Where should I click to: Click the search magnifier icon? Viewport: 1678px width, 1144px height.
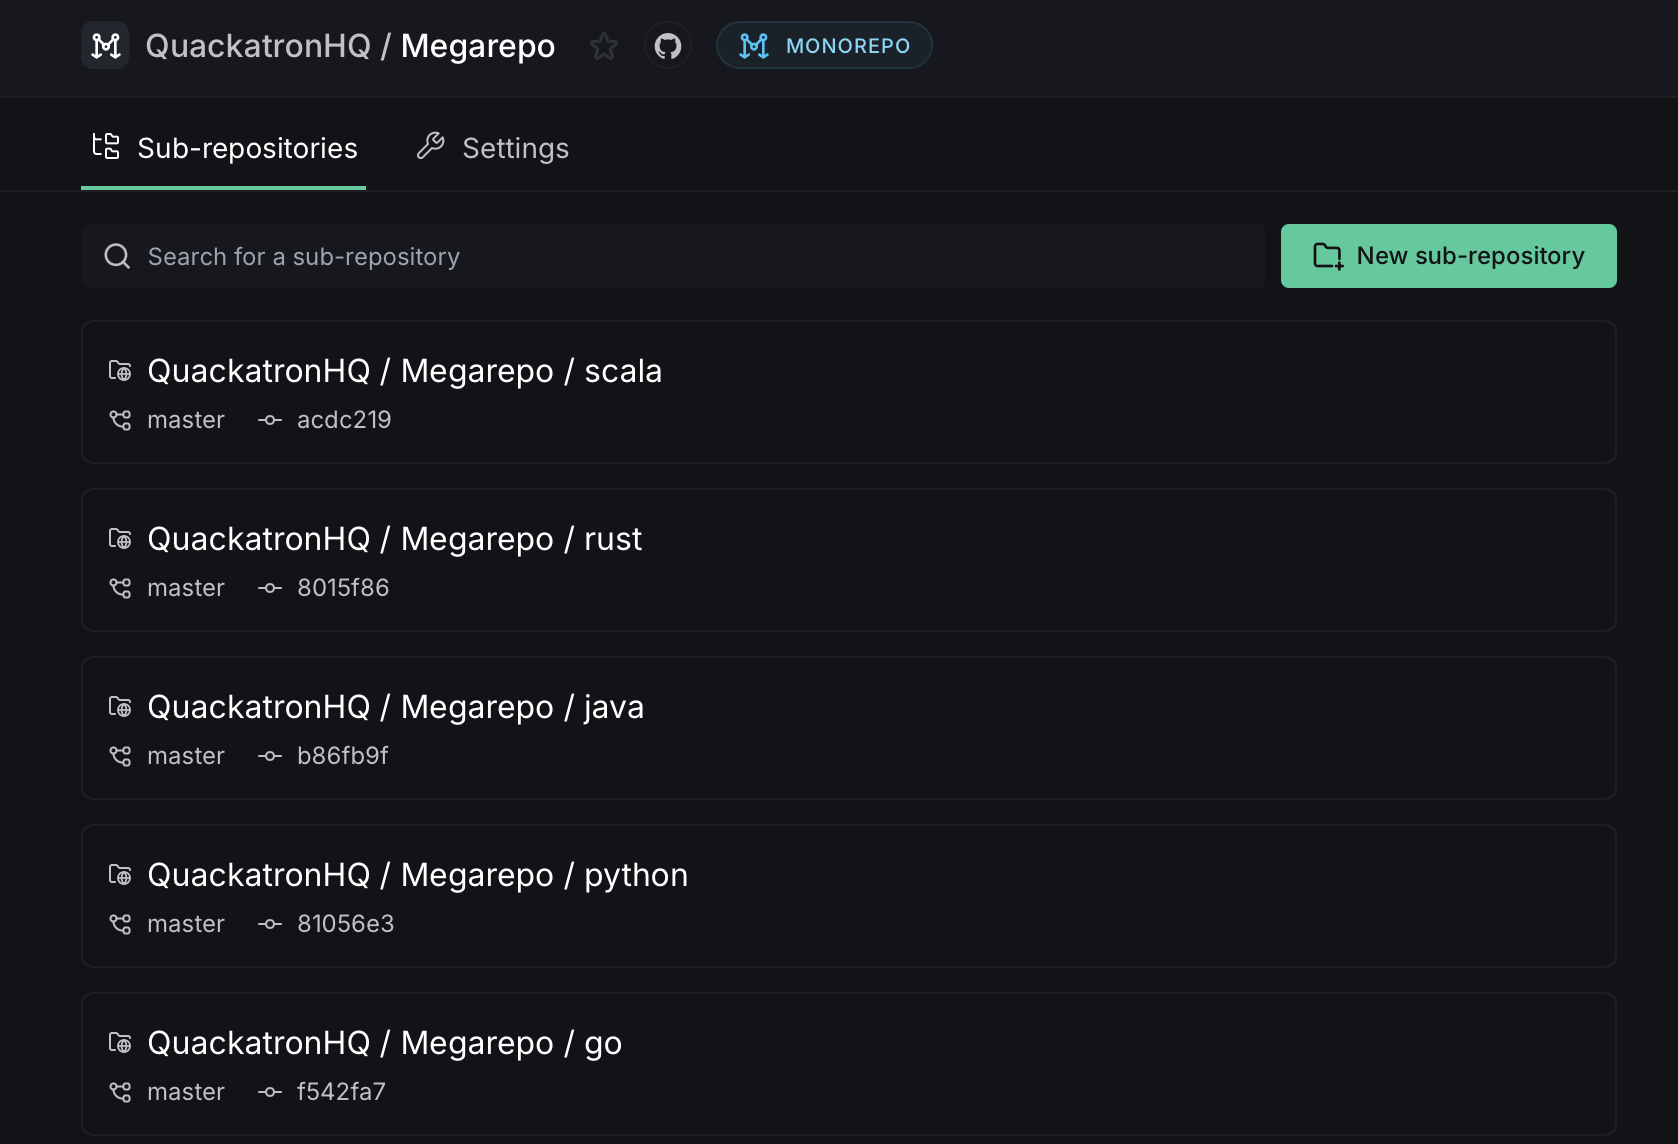pyautogui.click(x=117, y=257)
